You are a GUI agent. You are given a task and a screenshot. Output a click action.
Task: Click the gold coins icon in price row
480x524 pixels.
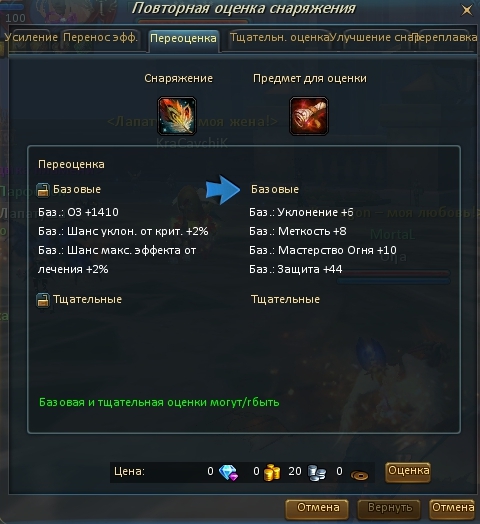tap(272, 472)
